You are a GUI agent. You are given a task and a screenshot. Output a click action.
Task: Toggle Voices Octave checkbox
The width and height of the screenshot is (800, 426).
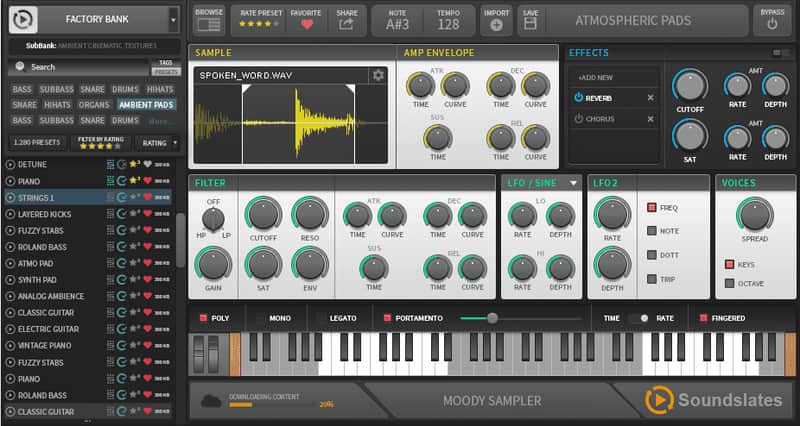(x=730, y=283)
